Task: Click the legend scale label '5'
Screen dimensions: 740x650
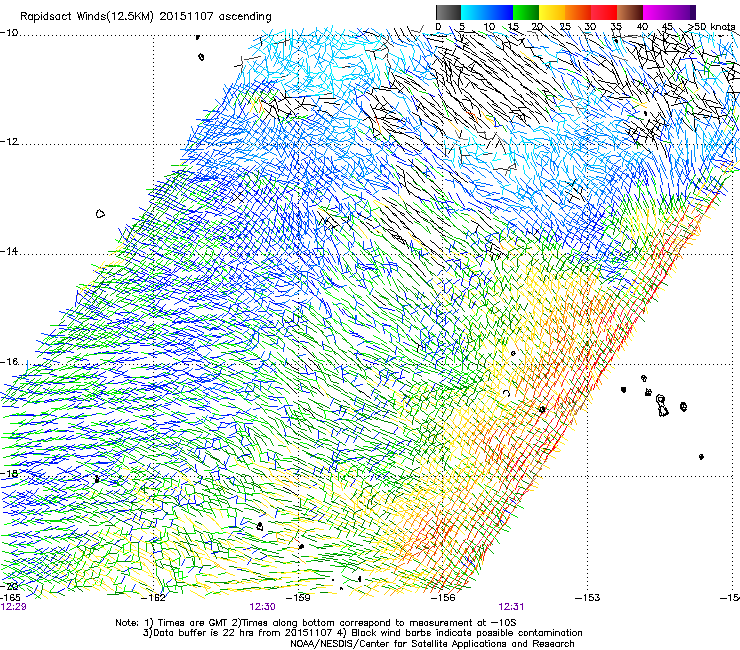Action: point(462,26)
